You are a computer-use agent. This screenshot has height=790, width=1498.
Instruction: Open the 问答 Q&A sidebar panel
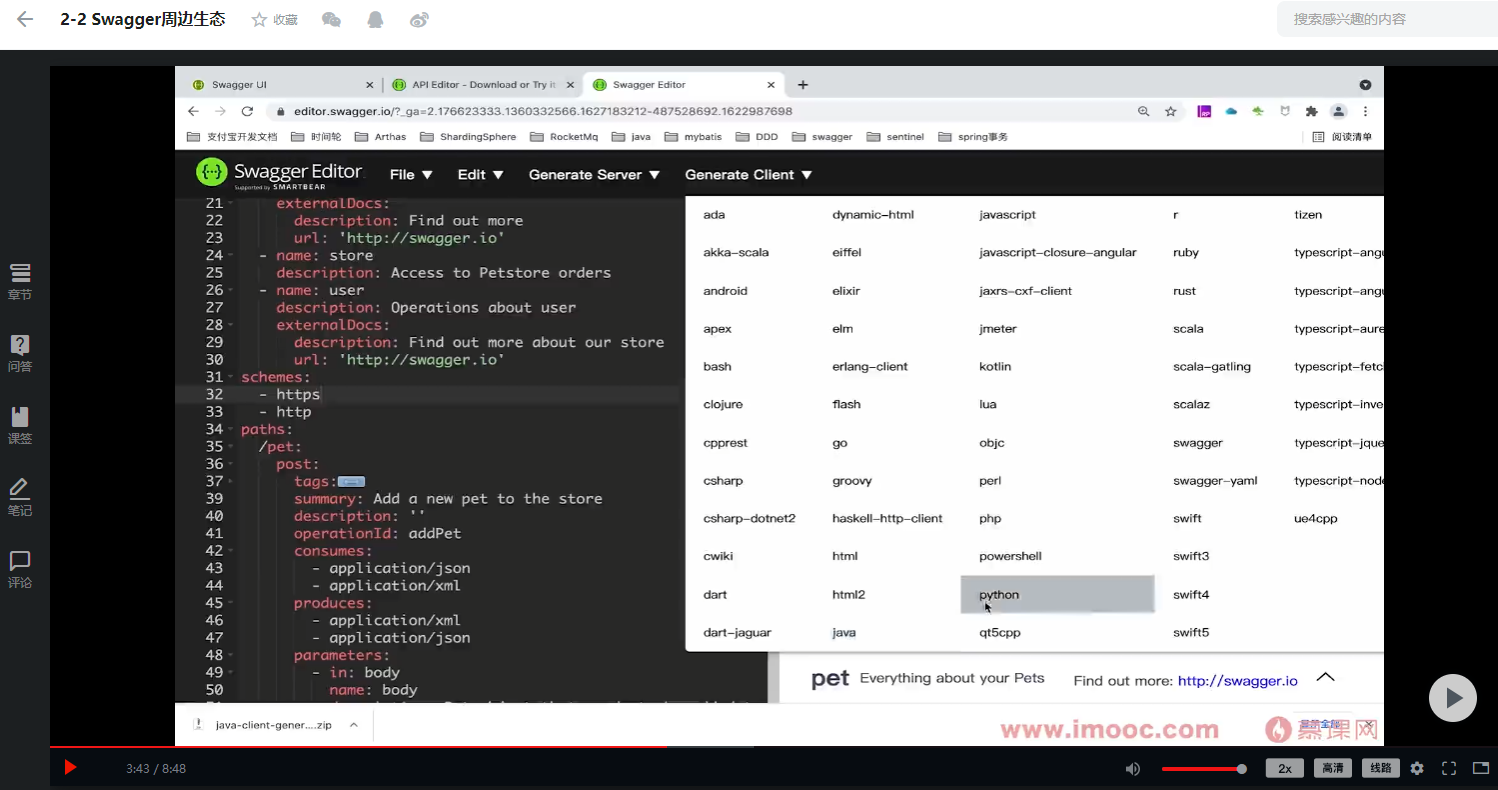20,354
